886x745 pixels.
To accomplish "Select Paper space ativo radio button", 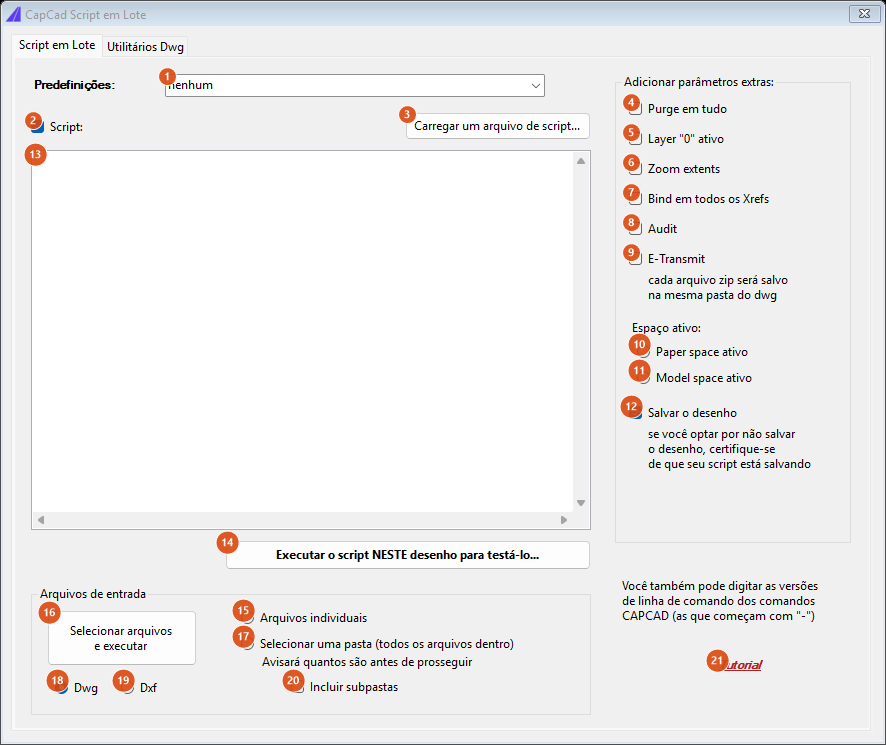I will click(644, 352).
